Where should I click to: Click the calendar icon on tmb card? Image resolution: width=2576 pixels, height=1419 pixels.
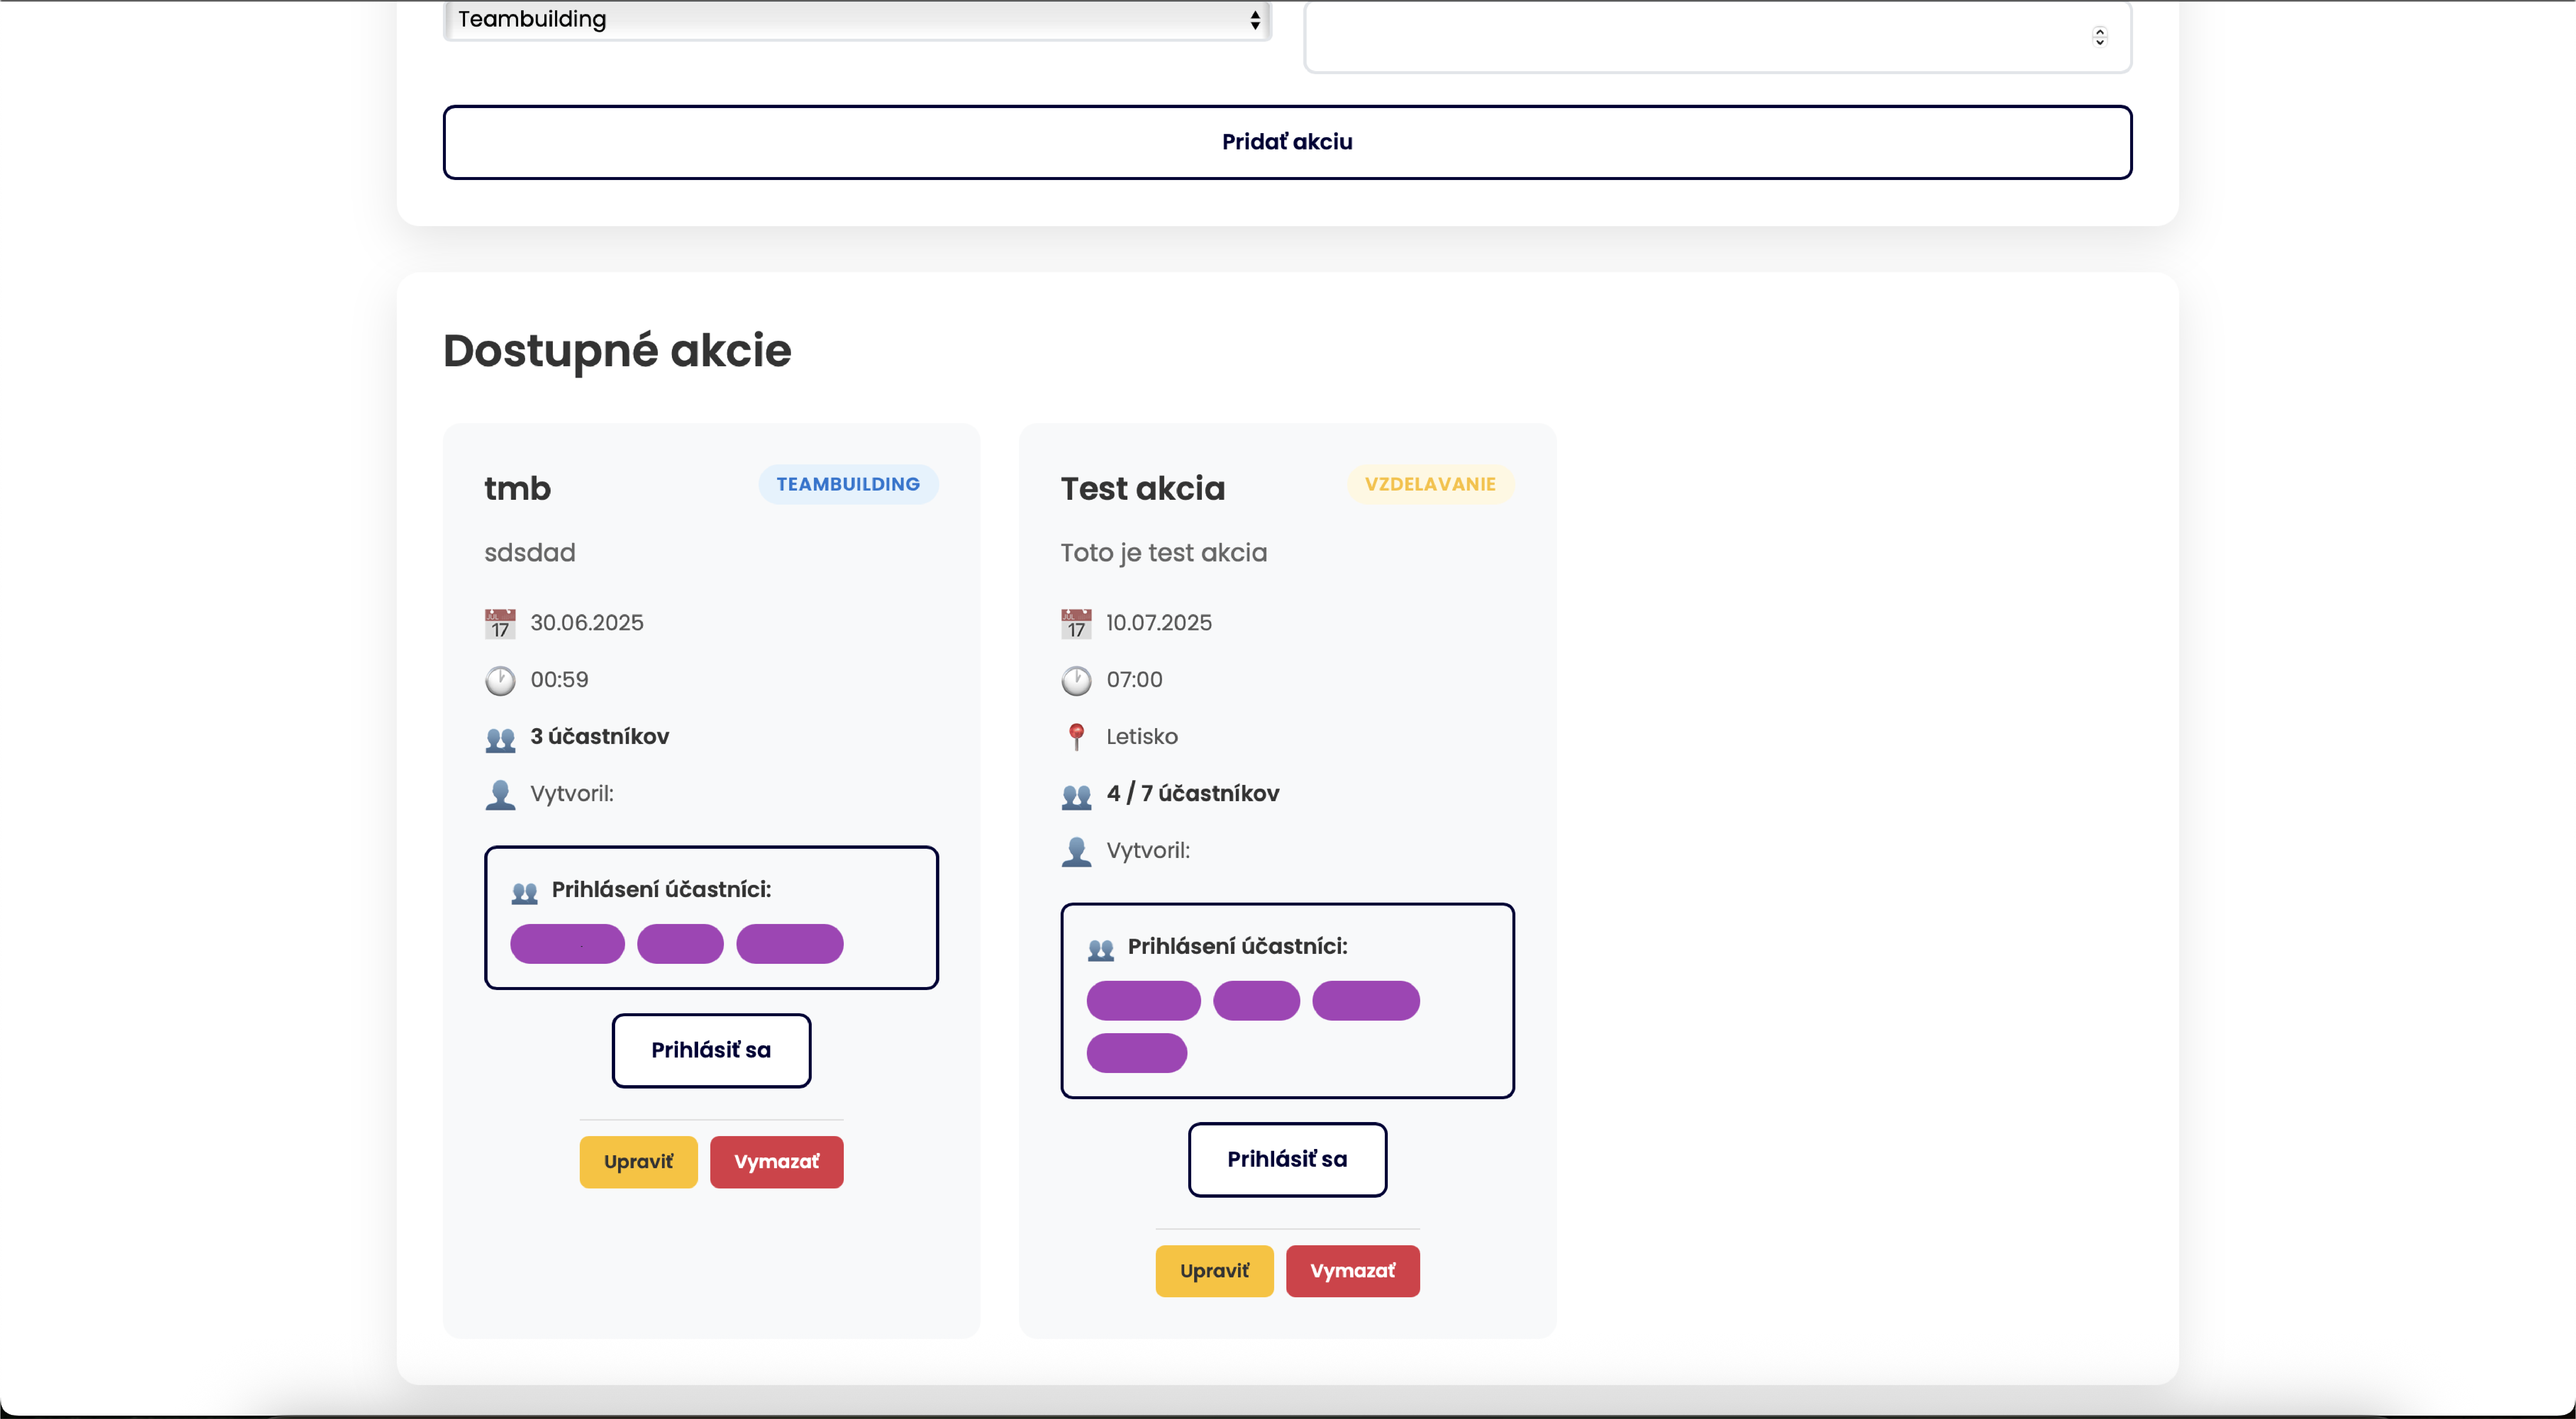500,623
